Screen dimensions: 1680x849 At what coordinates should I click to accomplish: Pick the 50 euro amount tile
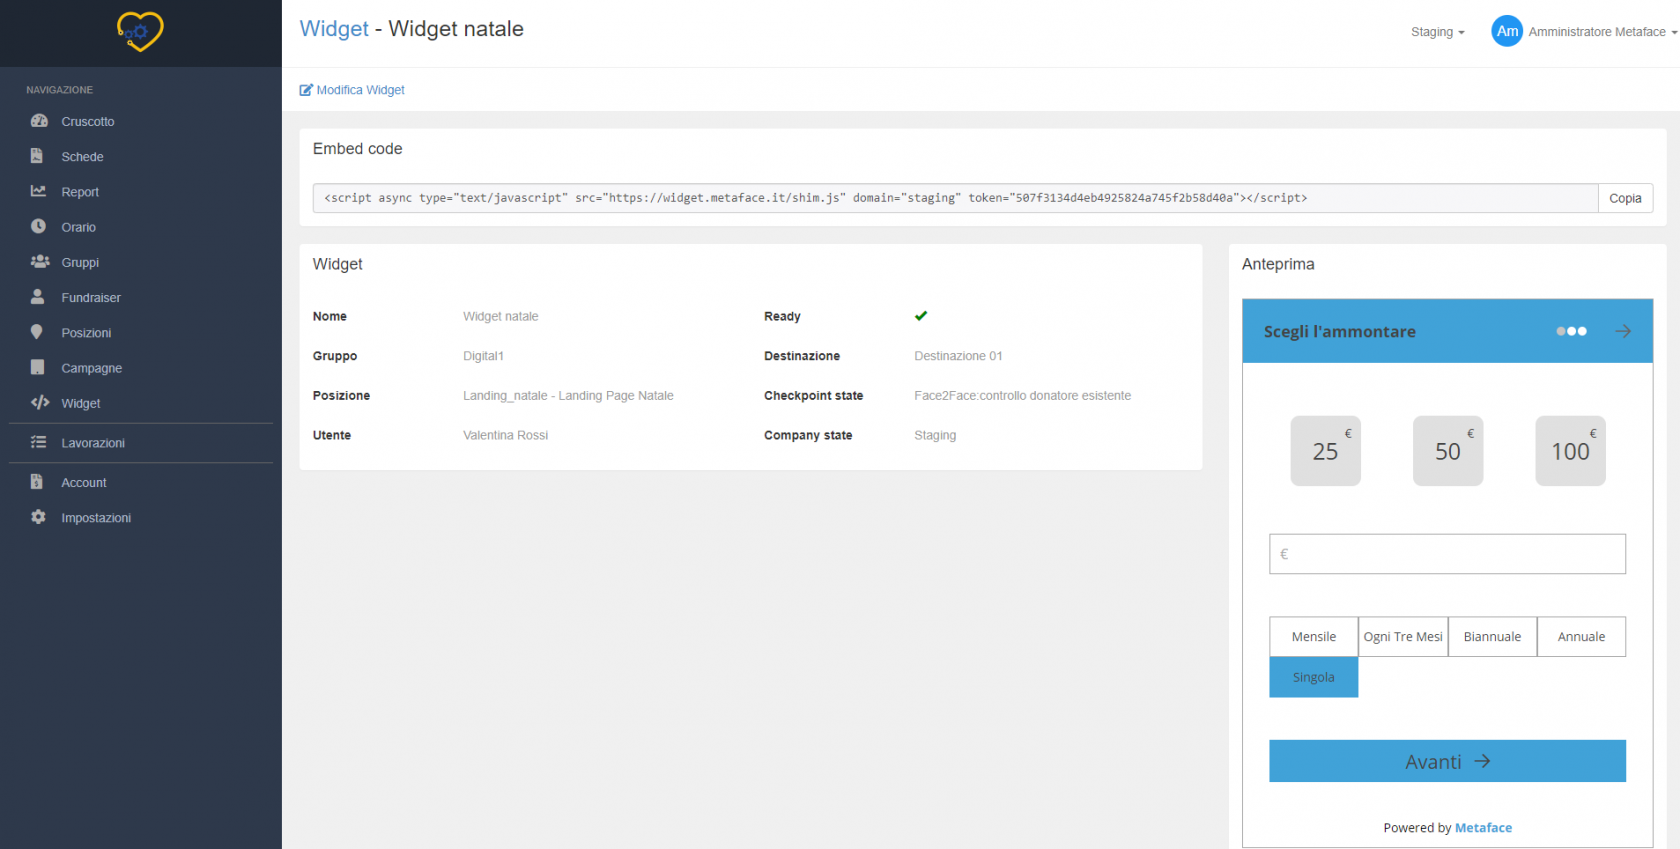pos(1447,451)
